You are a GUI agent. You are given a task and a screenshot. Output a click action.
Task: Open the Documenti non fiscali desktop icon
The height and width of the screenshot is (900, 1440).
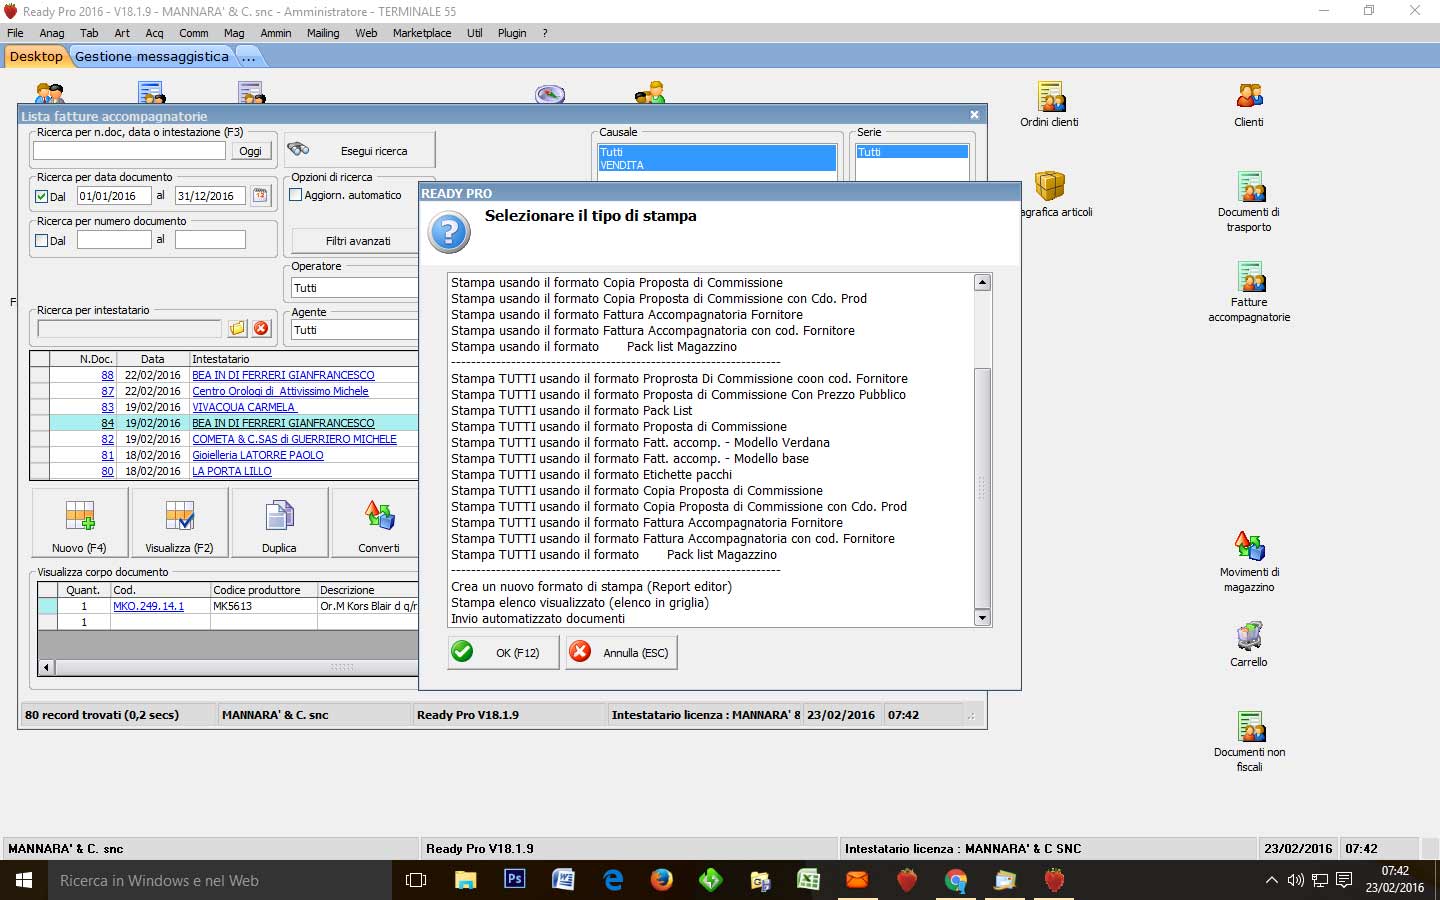(x=1249, y=741)
